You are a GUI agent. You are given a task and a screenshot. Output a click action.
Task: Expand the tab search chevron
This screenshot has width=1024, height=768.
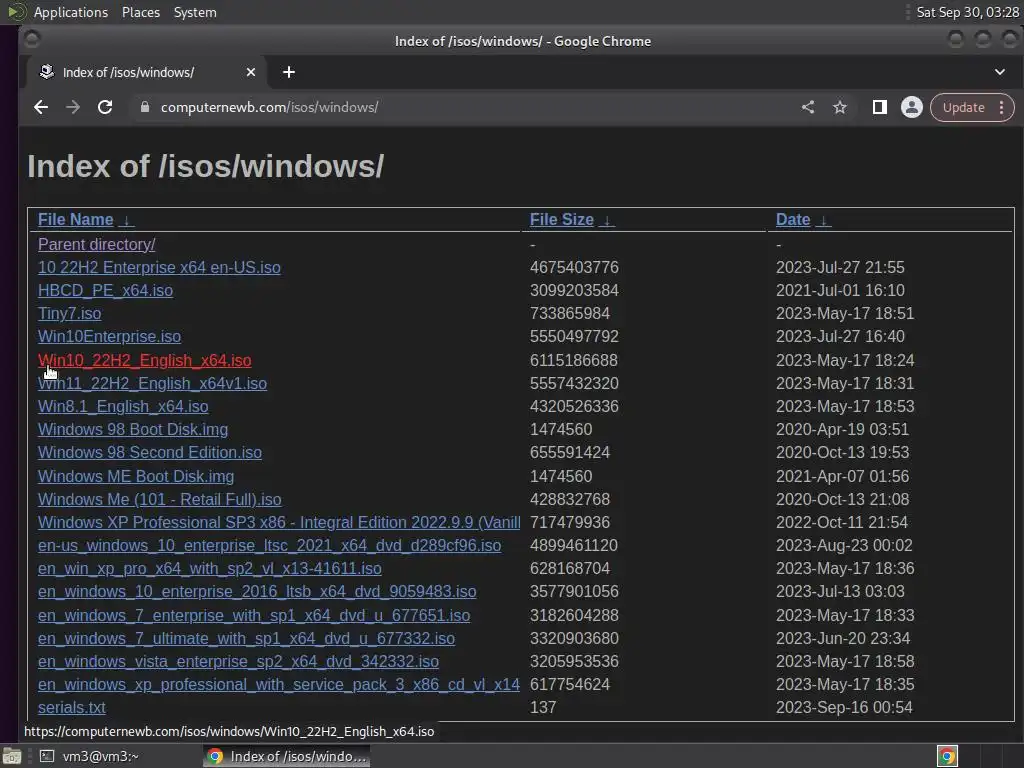(x=1000, y=72)
